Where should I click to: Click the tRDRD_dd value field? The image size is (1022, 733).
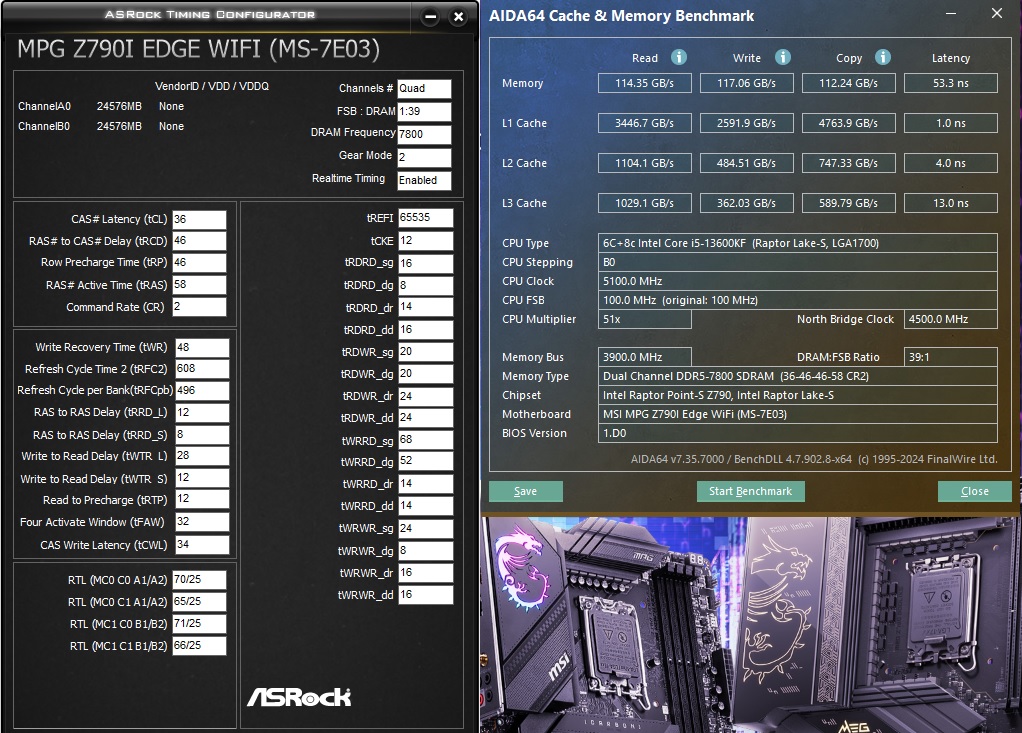(425, 330)
